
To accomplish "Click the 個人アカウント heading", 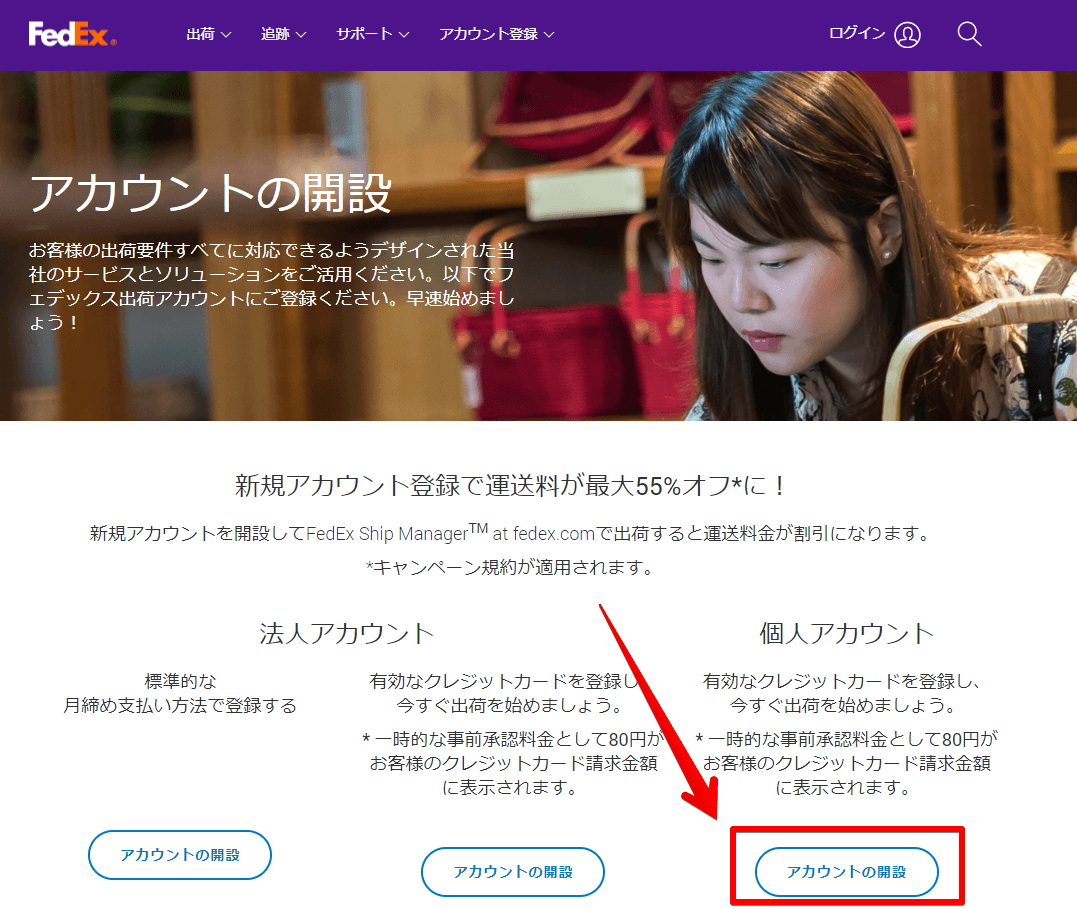I will click(846, 633).
